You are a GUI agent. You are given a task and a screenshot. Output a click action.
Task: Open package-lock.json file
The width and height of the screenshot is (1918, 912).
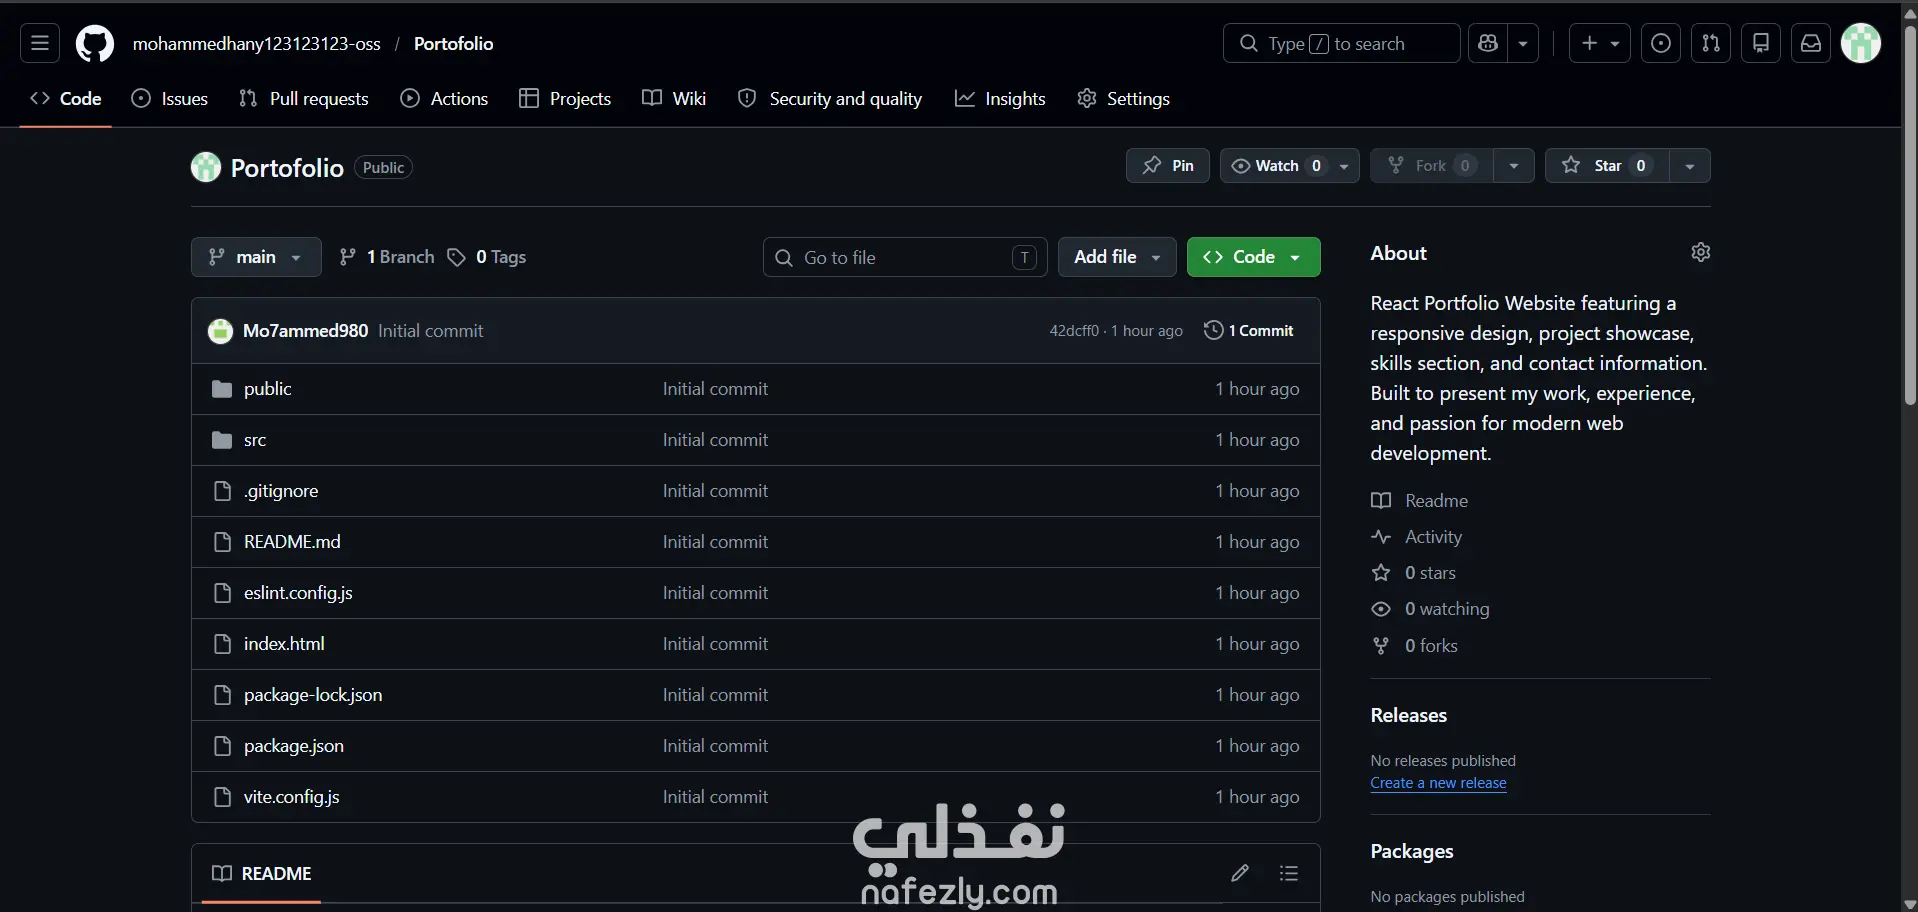(313, 695)
